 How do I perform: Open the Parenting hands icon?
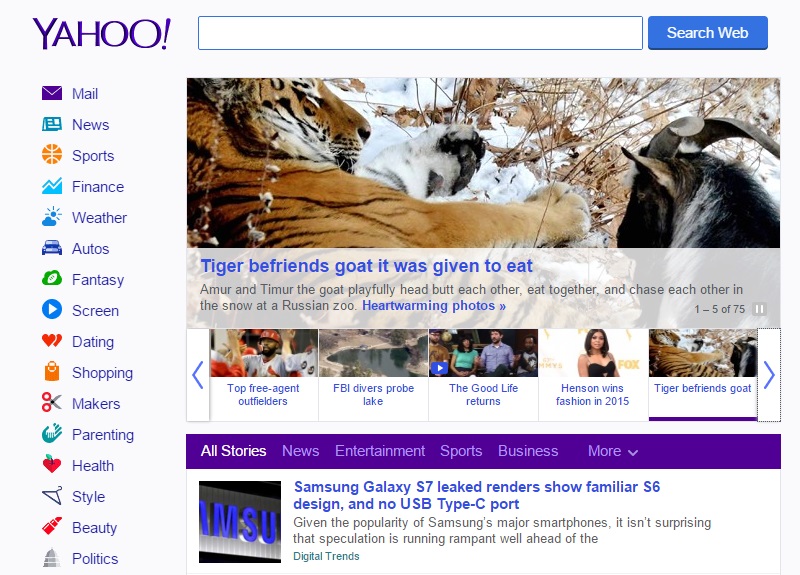pos(52,434)
